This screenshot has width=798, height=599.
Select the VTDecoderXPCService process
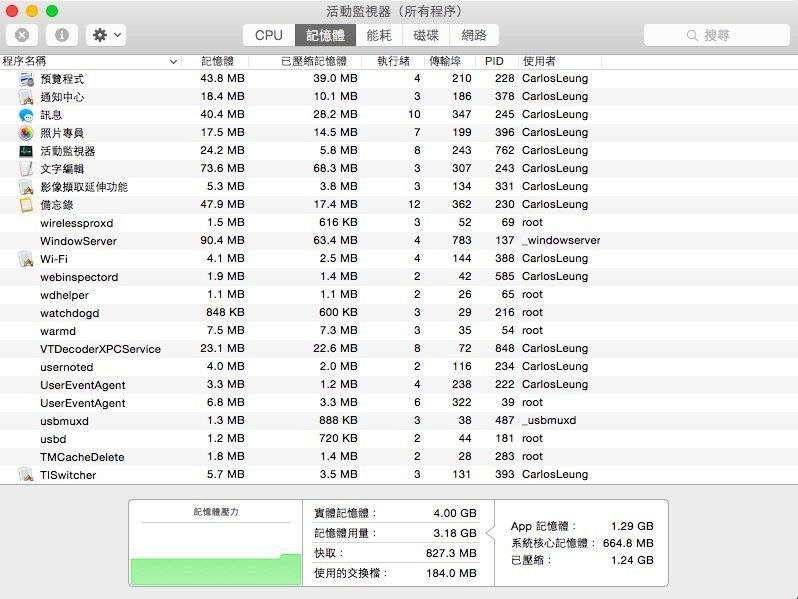[399, 349]
